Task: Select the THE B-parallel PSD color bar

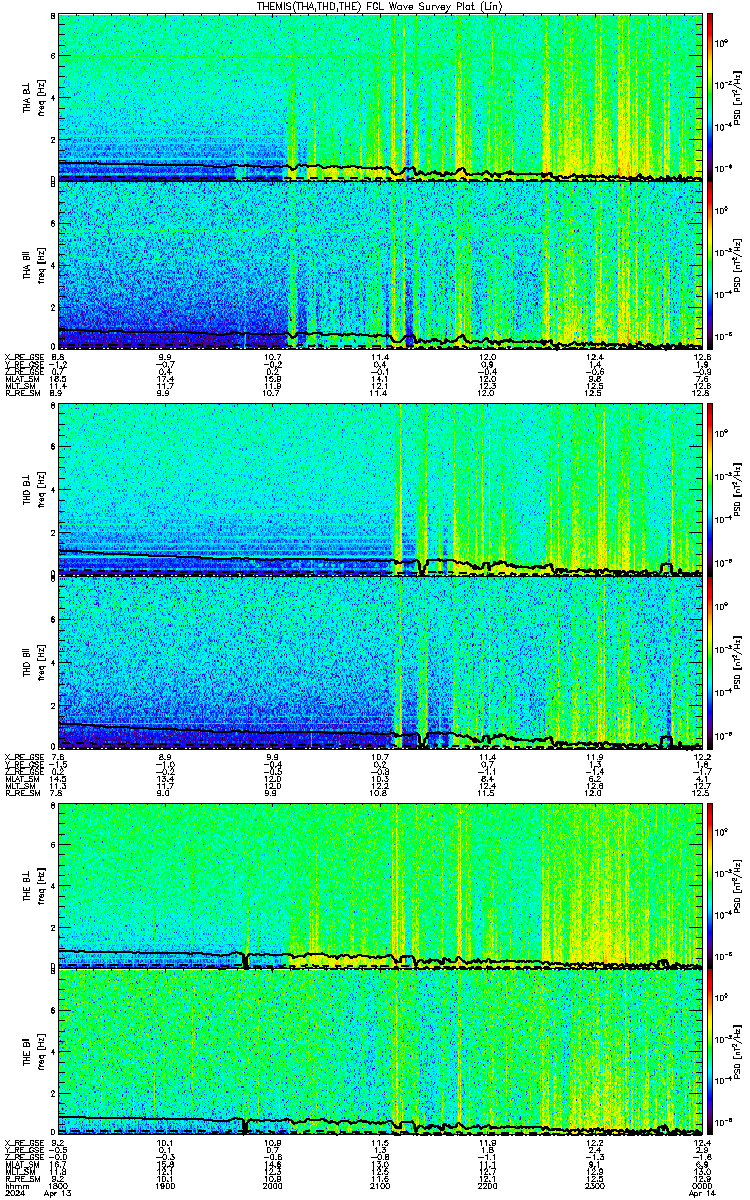Action: tap(710, 1052)
